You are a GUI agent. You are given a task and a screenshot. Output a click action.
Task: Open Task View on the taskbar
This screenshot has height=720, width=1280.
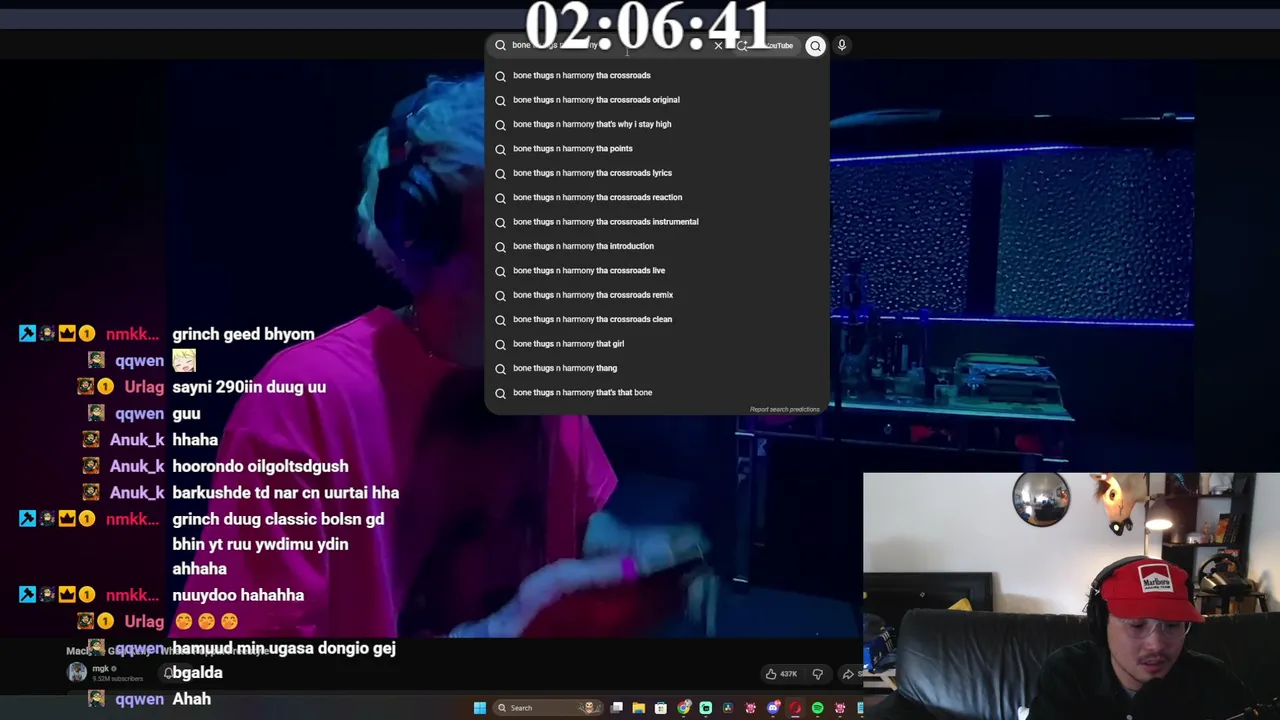point(617,708)
